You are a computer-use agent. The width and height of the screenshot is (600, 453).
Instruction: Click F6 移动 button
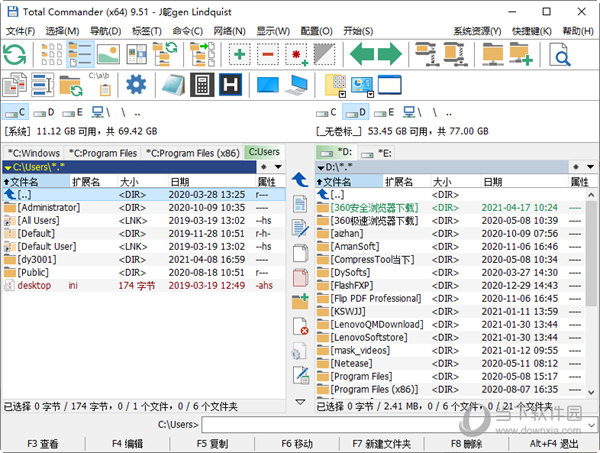click(x=297, y=444)
